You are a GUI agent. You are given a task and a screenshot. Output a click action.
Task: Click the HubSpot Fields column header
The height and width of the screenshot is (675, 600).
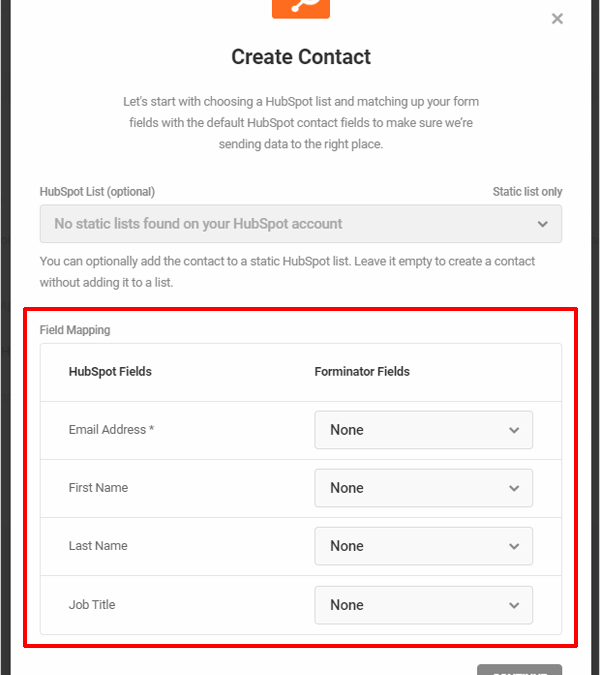click(x=110, y=372)
